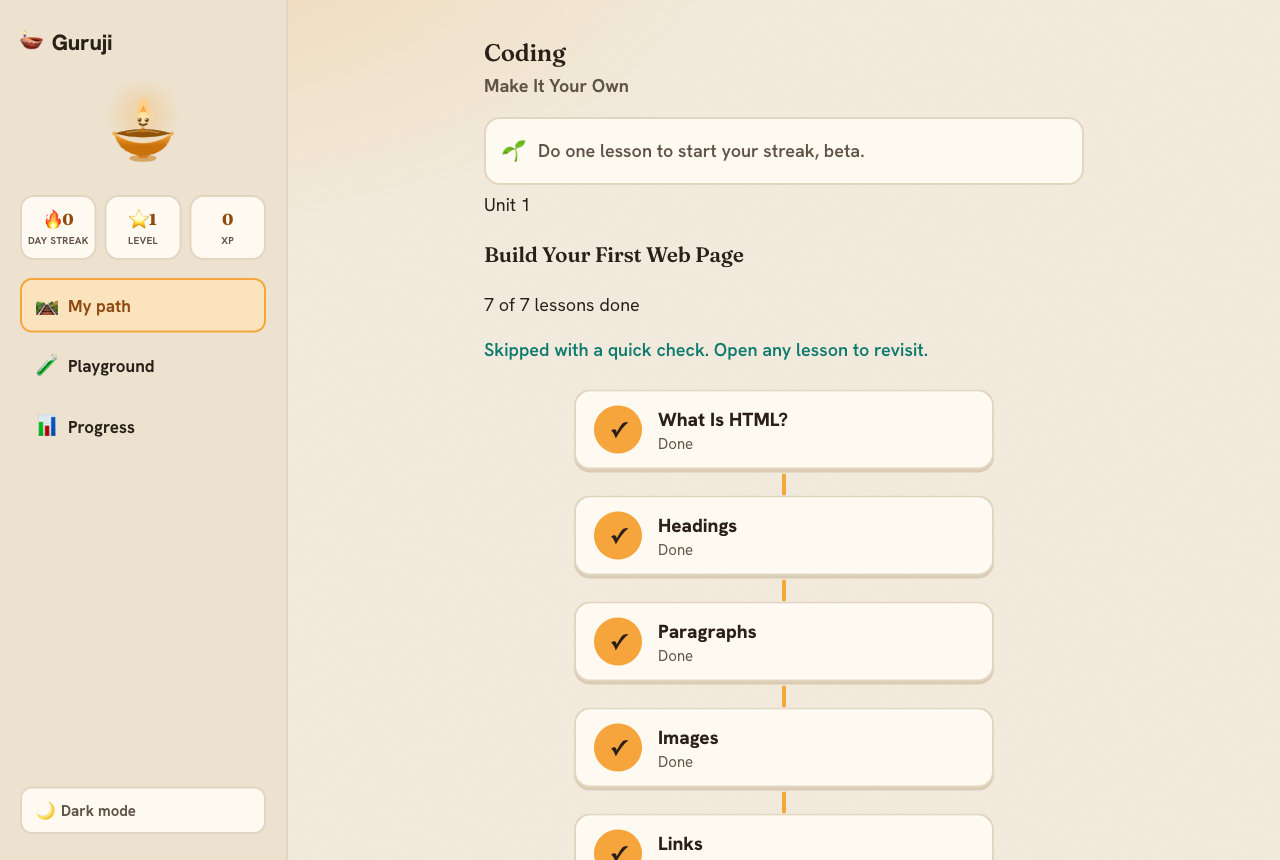The image size is (1280, 860).
Task: Click the Done status under Images
Action: click(x=675, y=762)
